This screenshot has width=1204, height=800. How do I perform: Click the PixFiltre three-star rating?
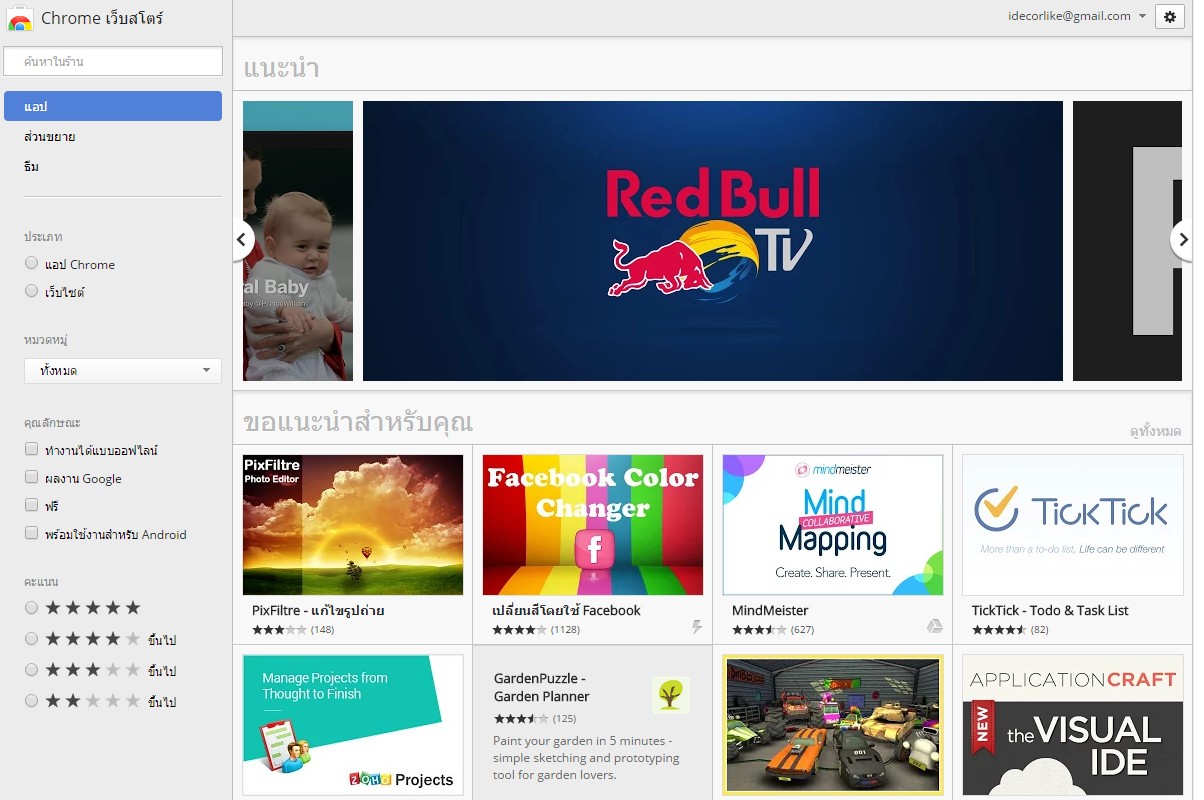pos(279,629)
